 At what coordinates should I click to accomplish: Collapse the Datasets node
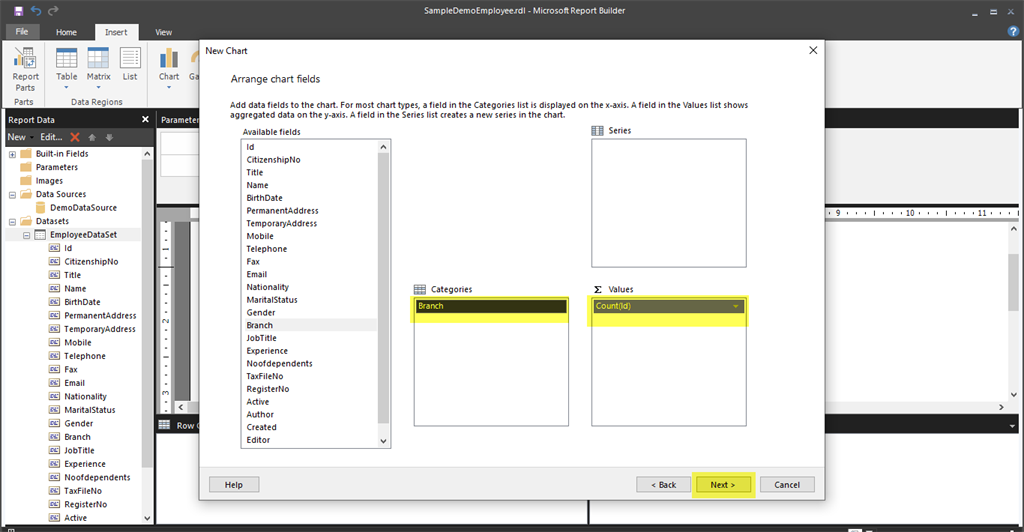pos(12,221)
